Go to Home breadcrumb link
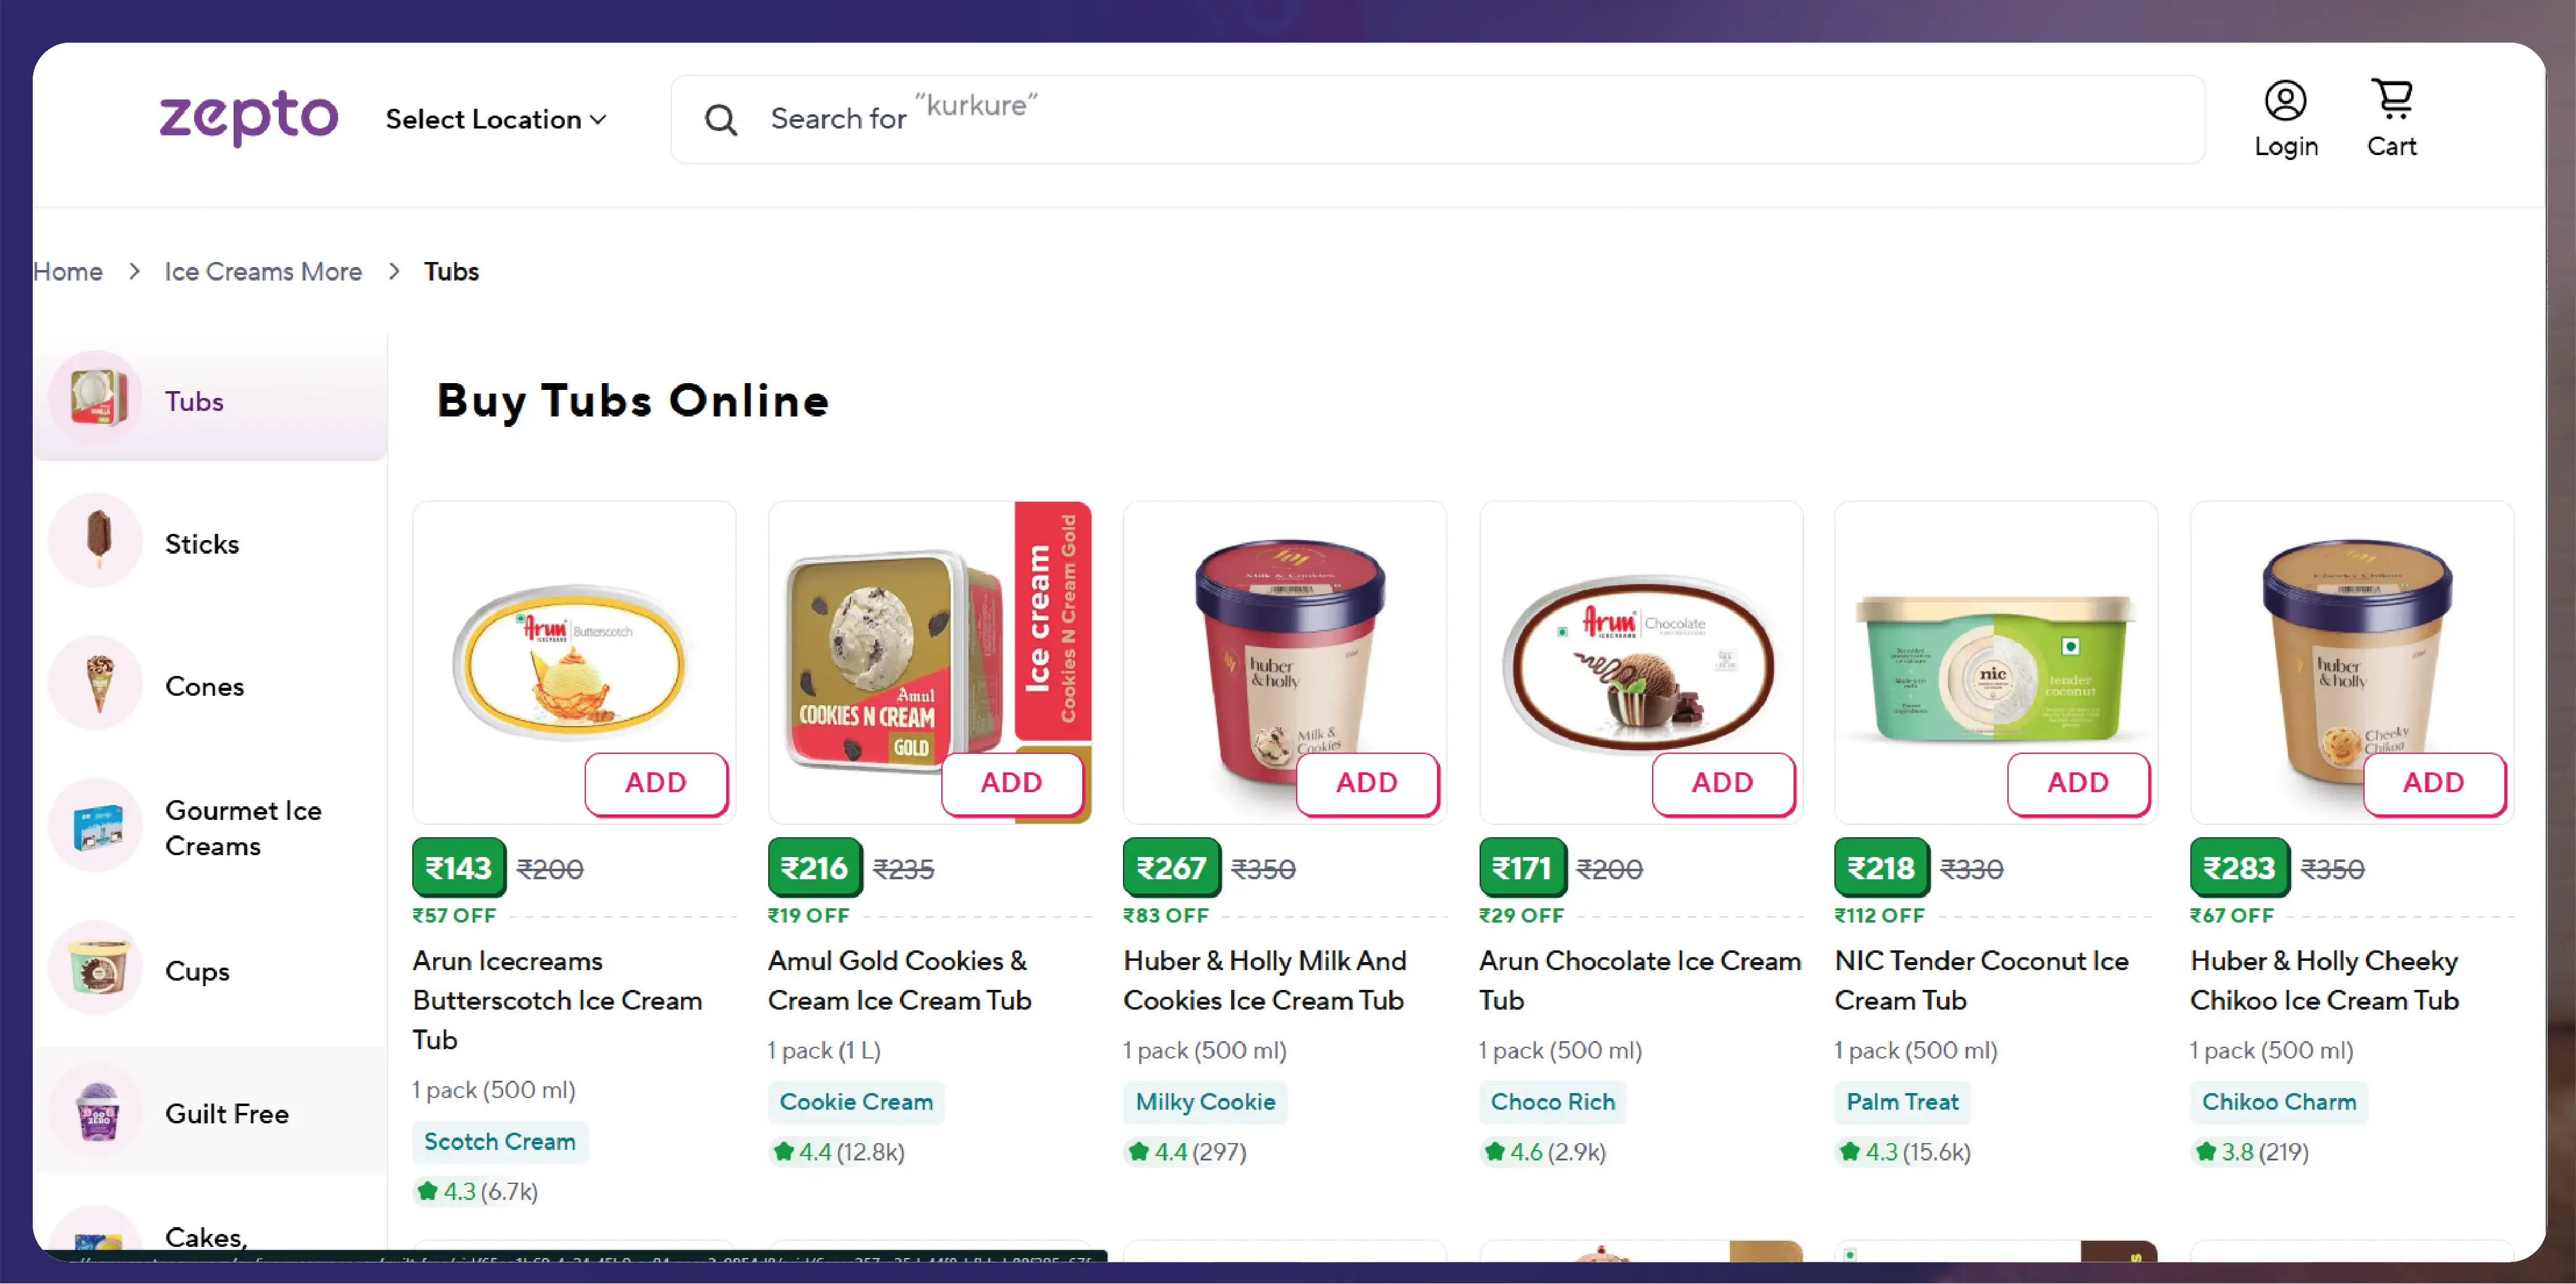 (68, 271)
